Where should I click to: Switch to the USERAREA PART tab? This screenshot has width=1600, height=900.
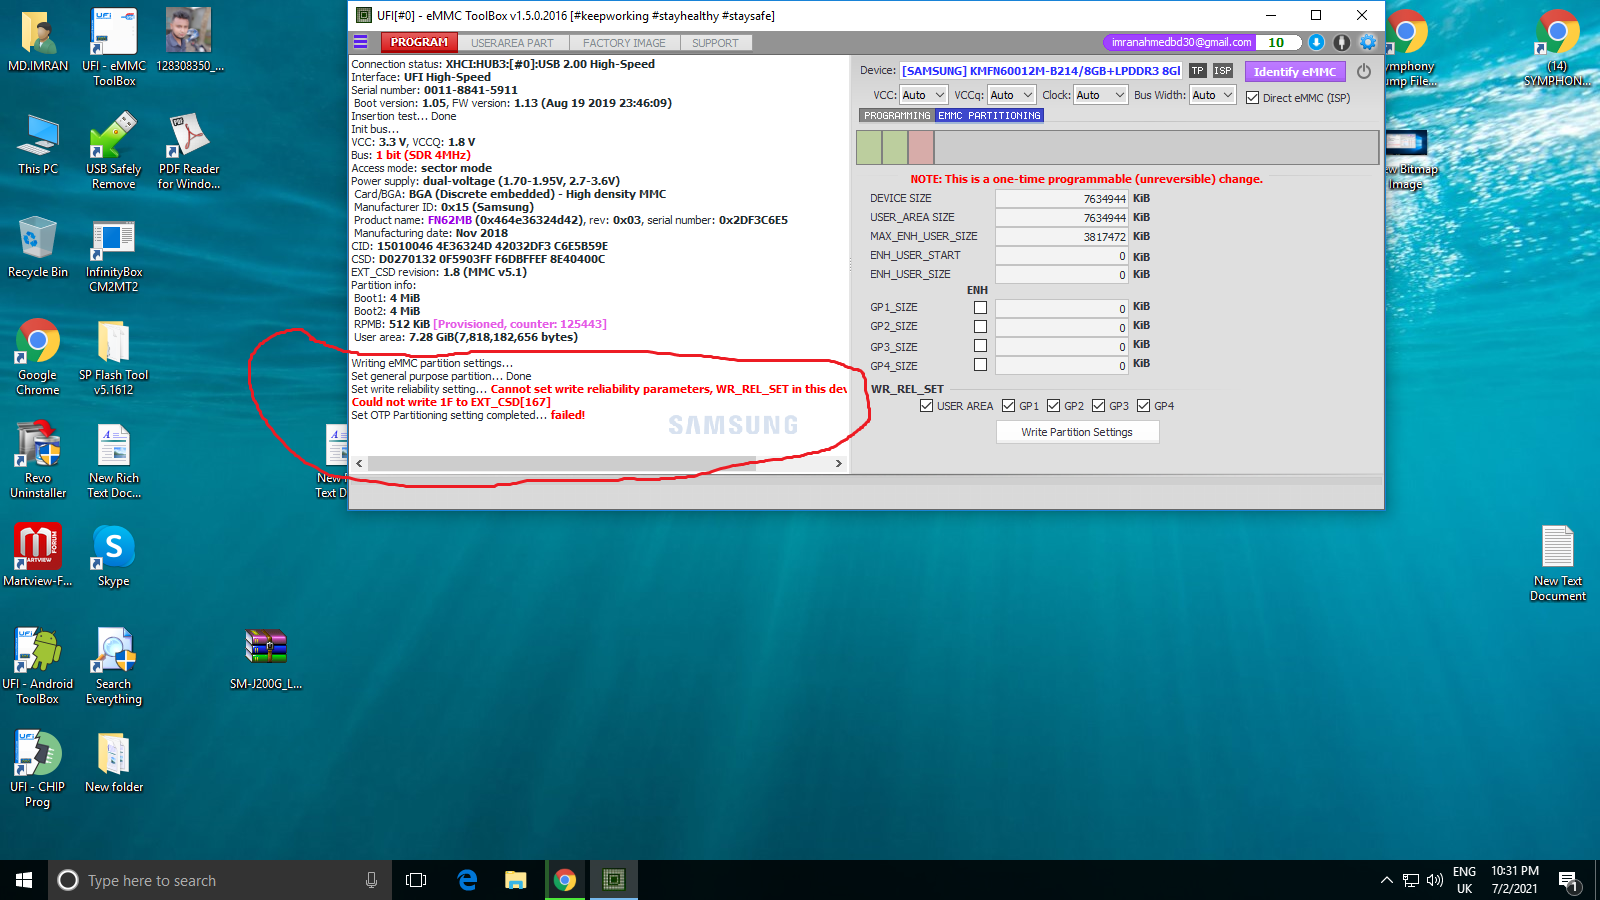click(x=512, y=43)
